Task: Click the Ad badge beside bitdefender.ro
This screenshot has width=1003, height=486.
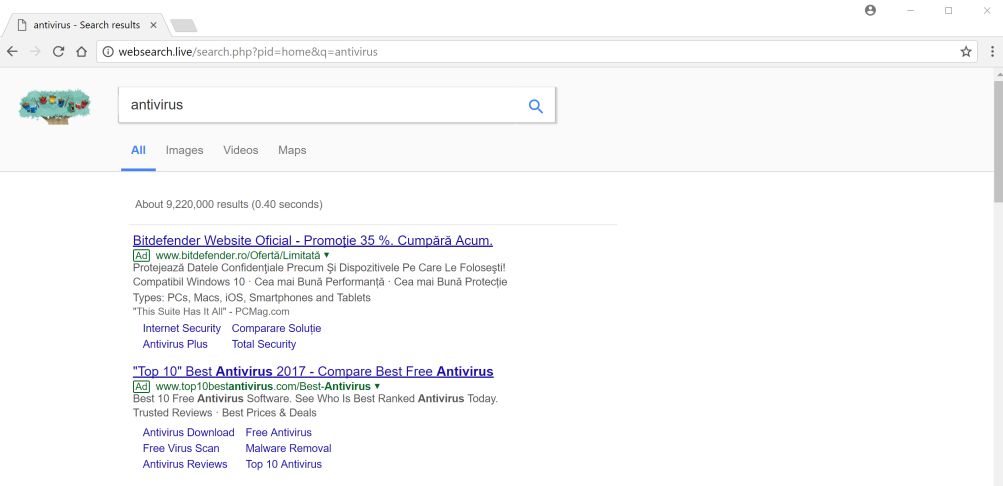Action: coord(141,255)
